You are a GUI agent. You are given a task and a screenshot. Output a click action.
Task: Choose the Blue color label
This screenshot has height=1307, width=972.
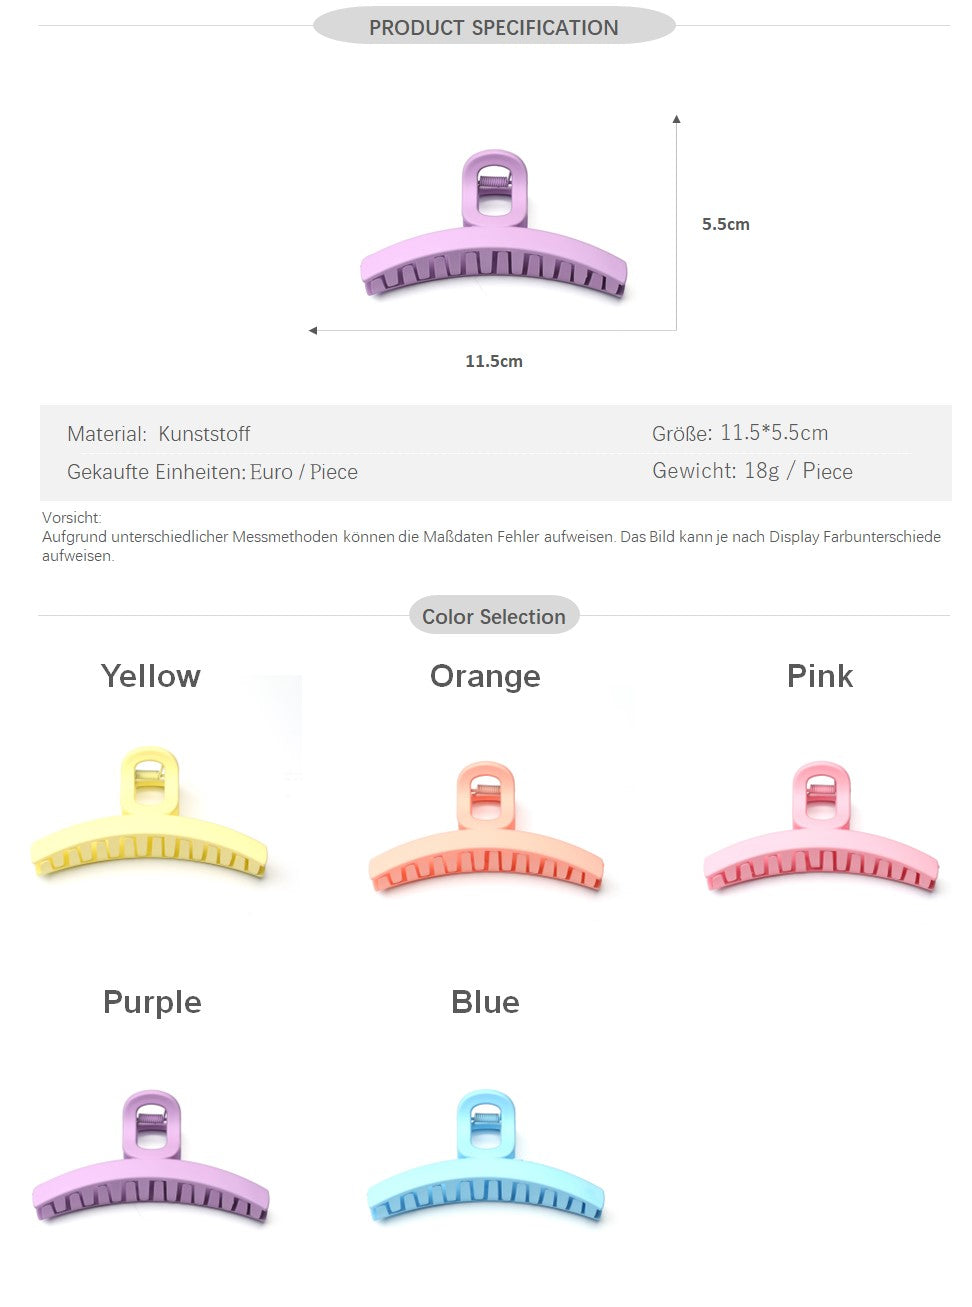click(485, 1002)
